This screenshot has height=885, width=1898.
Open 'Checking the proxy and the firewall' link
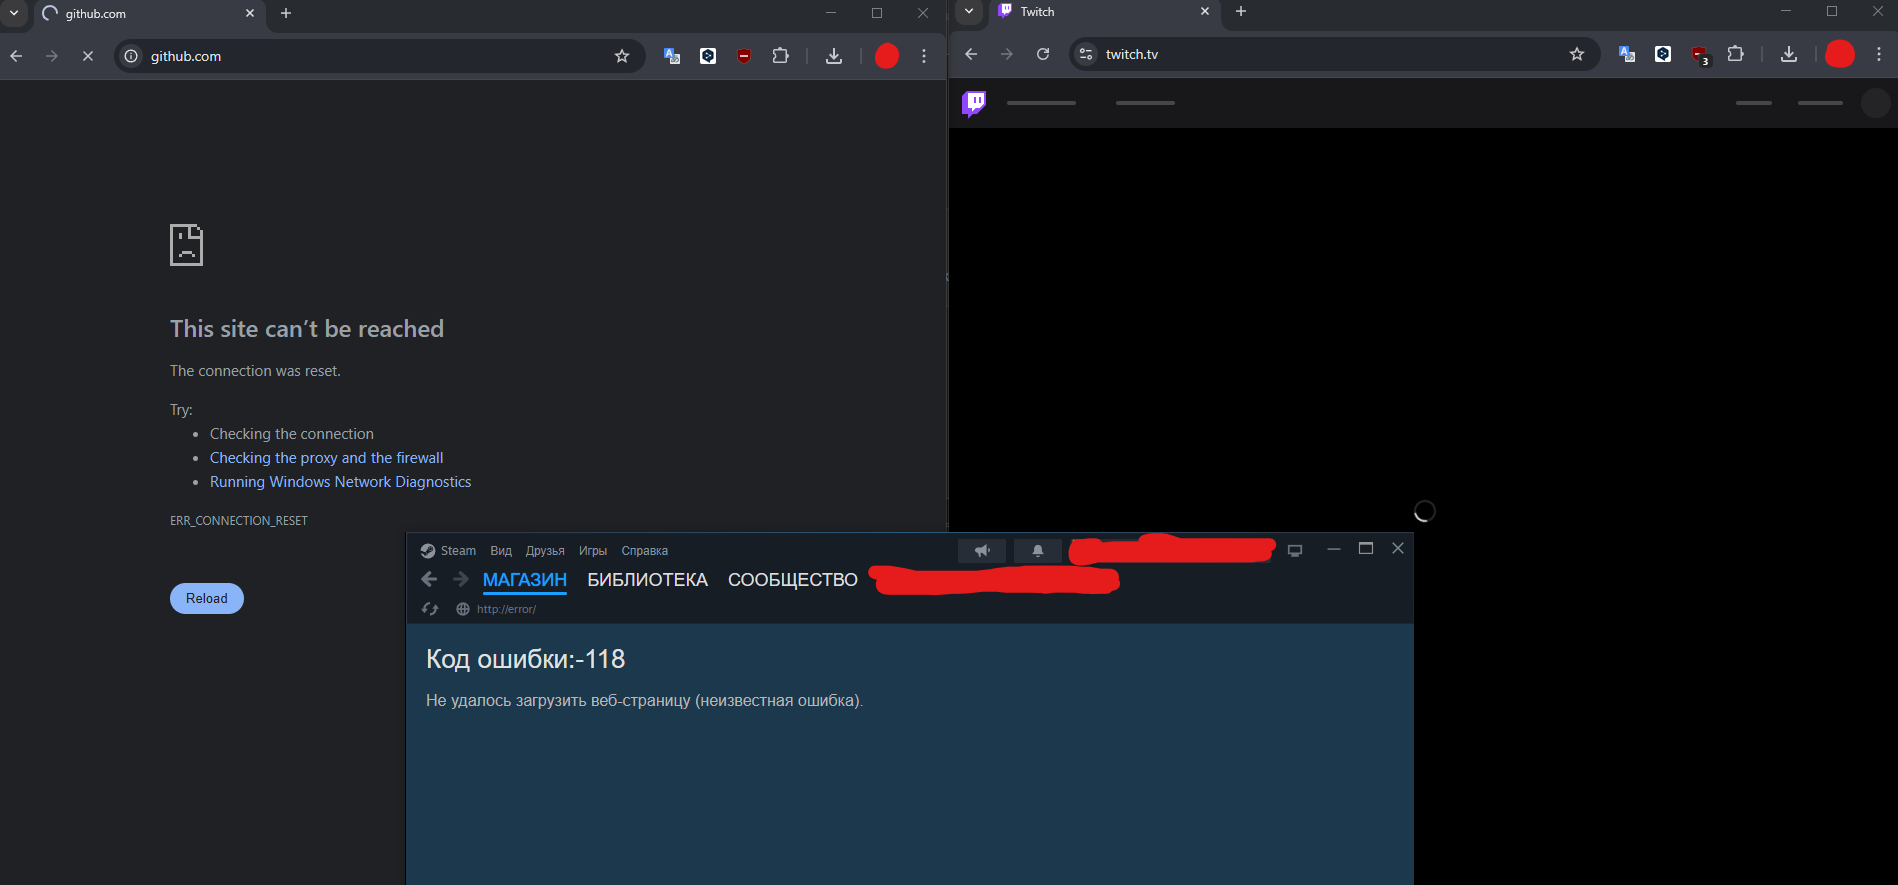click(x=326, y=458)
